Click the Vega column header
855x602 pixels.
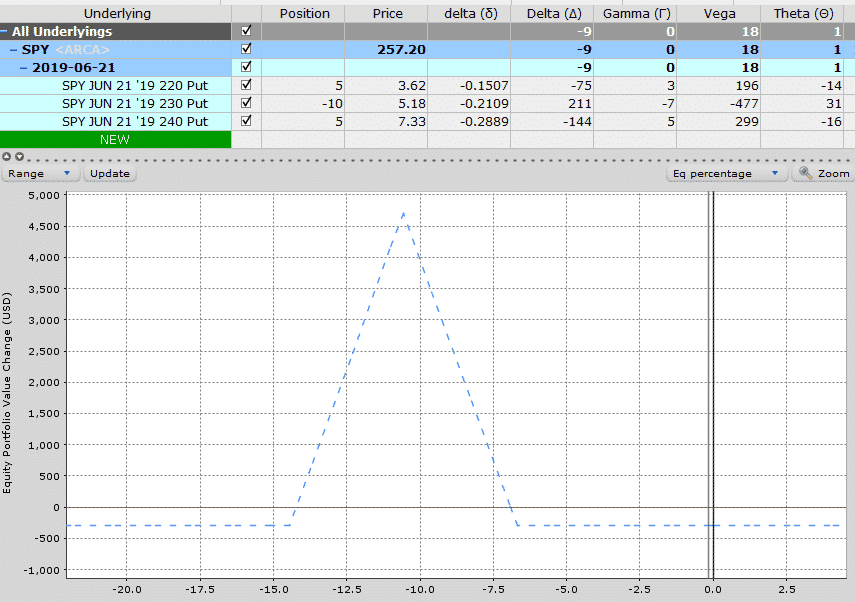(x=719, y=14)
